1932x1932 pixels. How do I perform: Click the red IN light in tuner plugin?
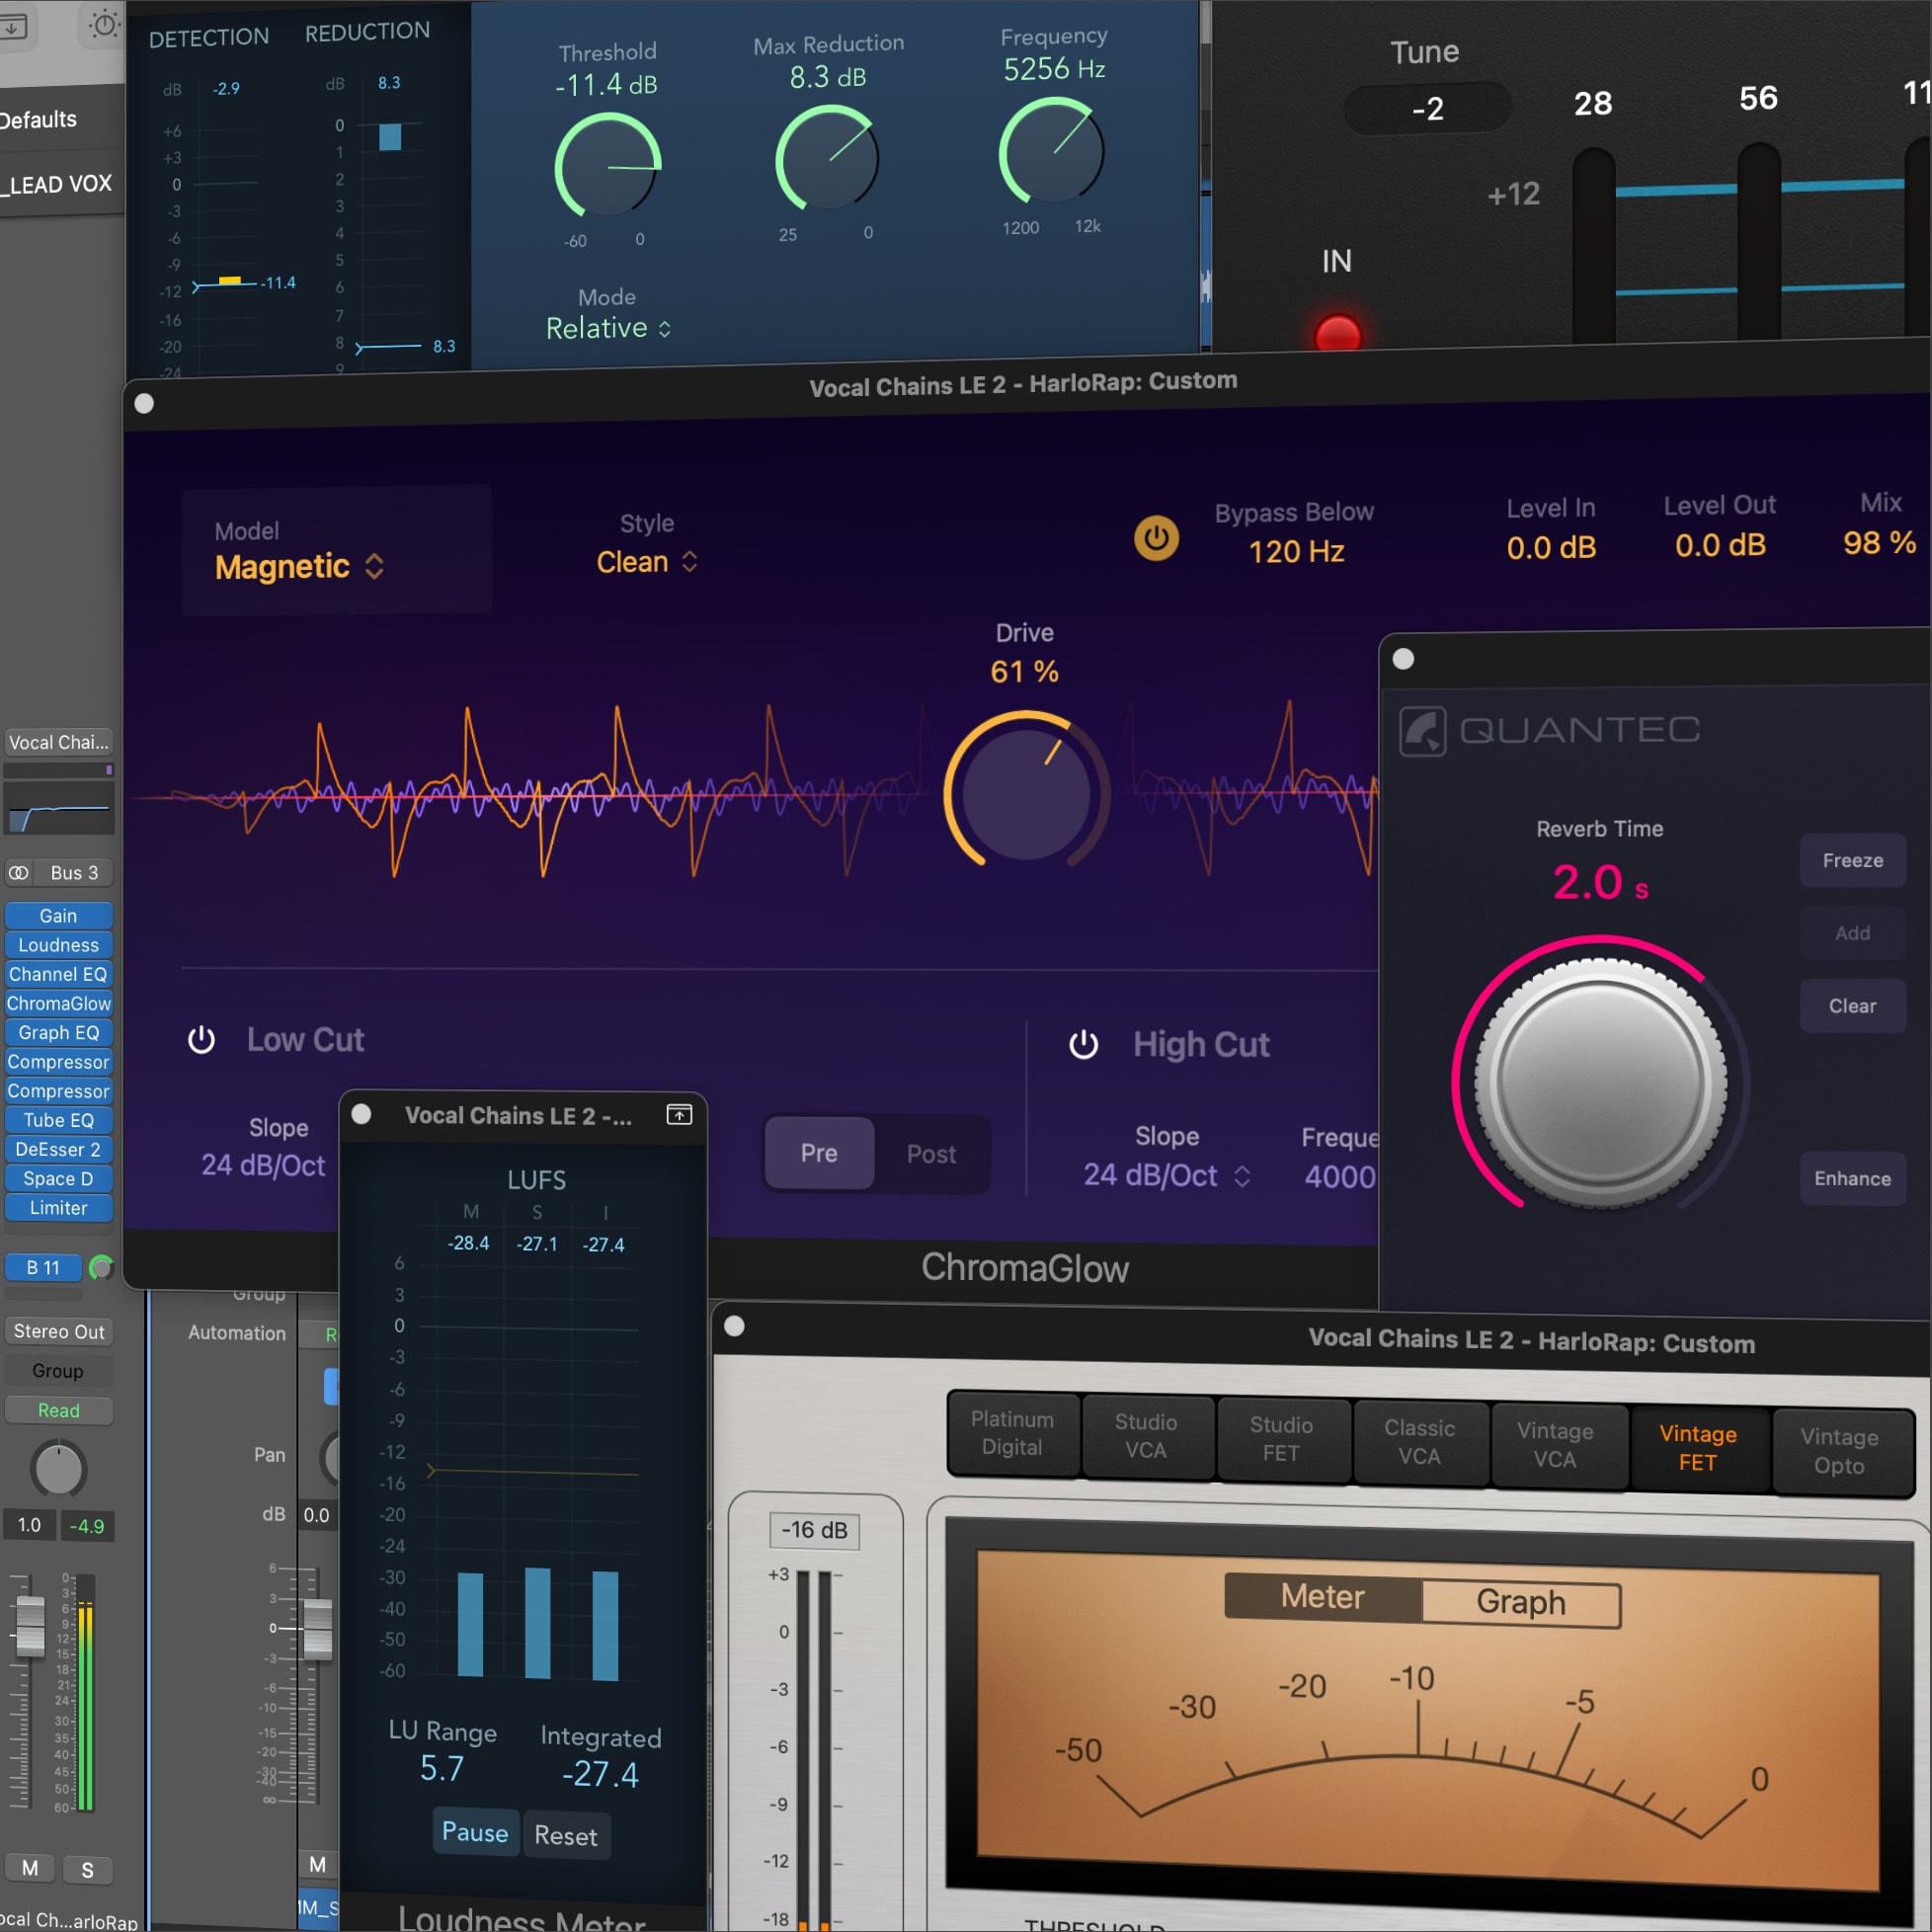click(x=1337, y=334)
